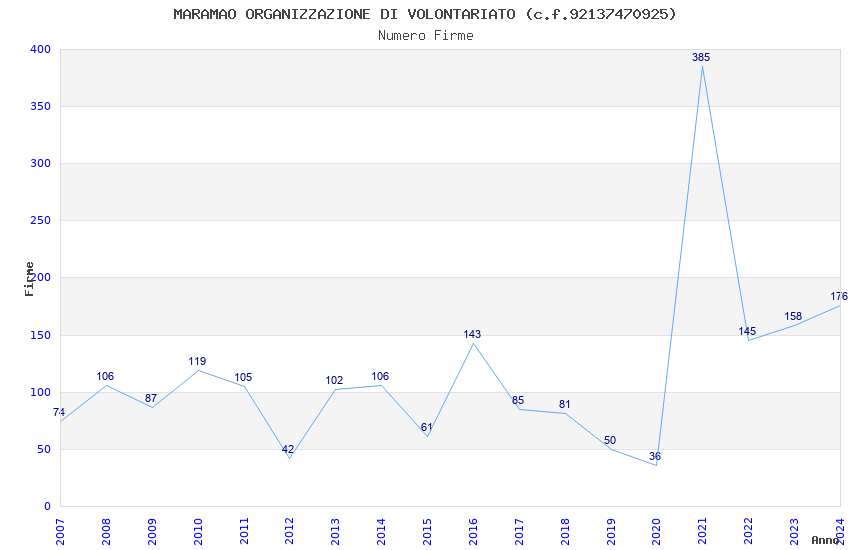The image size is (850, 550).
Task: Click the x-axis year label 2012
Action: coord(289,532)
